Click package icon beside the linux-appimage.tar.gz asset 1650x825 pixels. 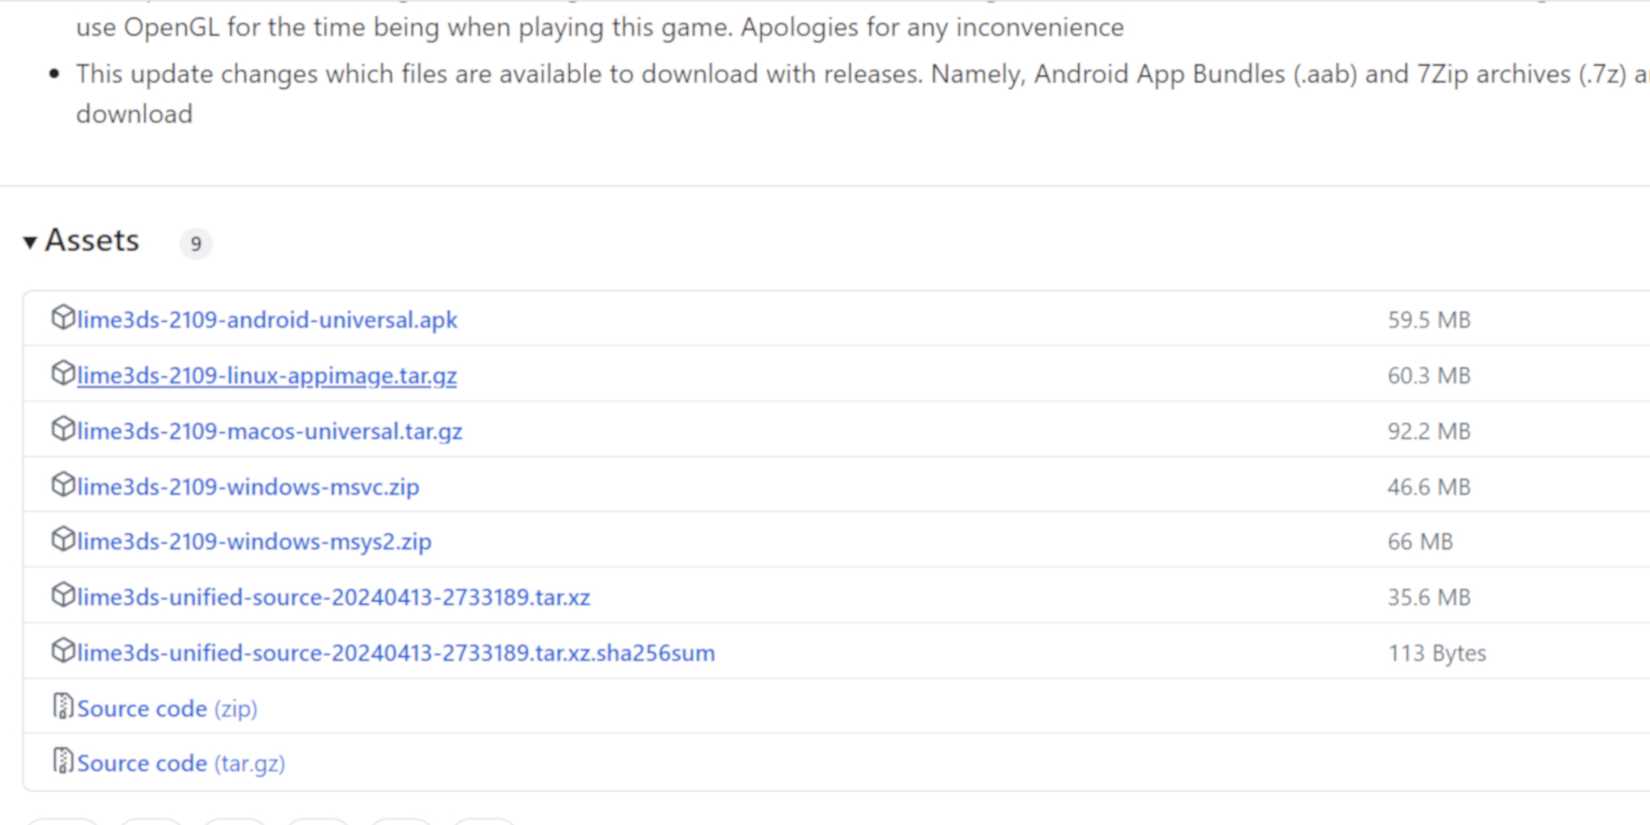point(62,374)
